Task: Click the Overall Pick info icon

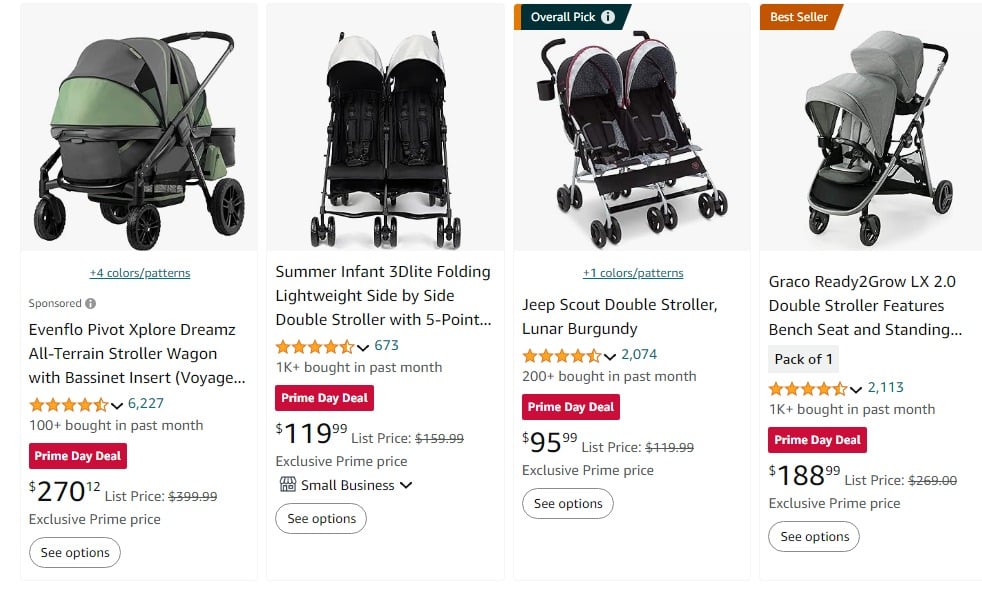Action: pyautogui.click(x=608, y=17)
